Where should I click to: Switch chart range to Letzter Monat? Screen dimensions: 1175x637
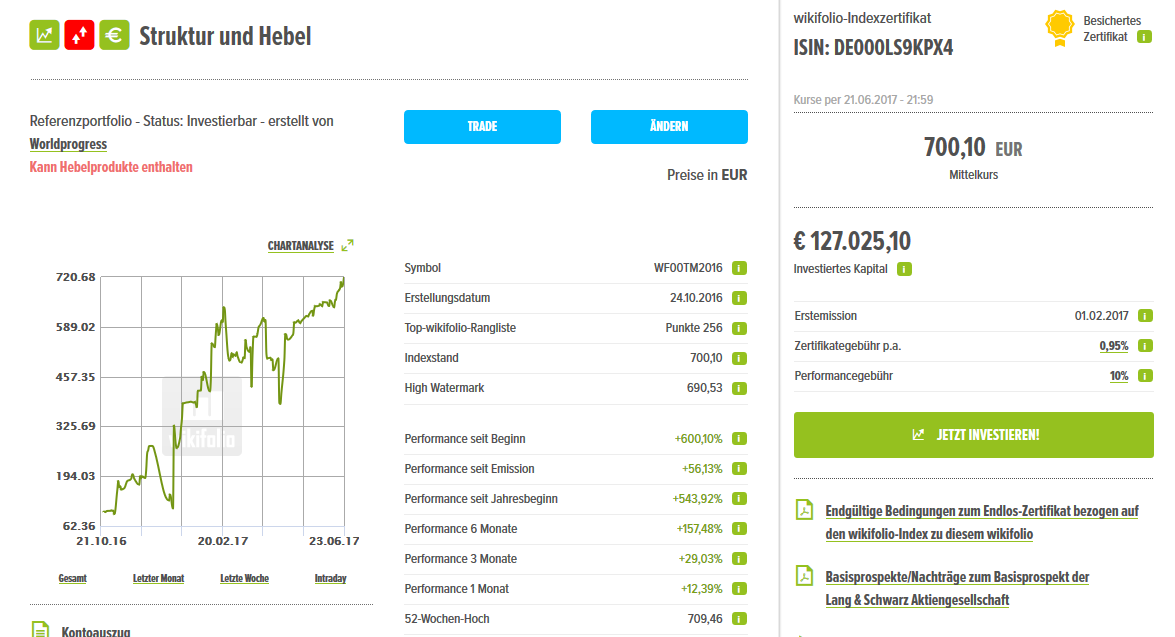coord(159,578)
